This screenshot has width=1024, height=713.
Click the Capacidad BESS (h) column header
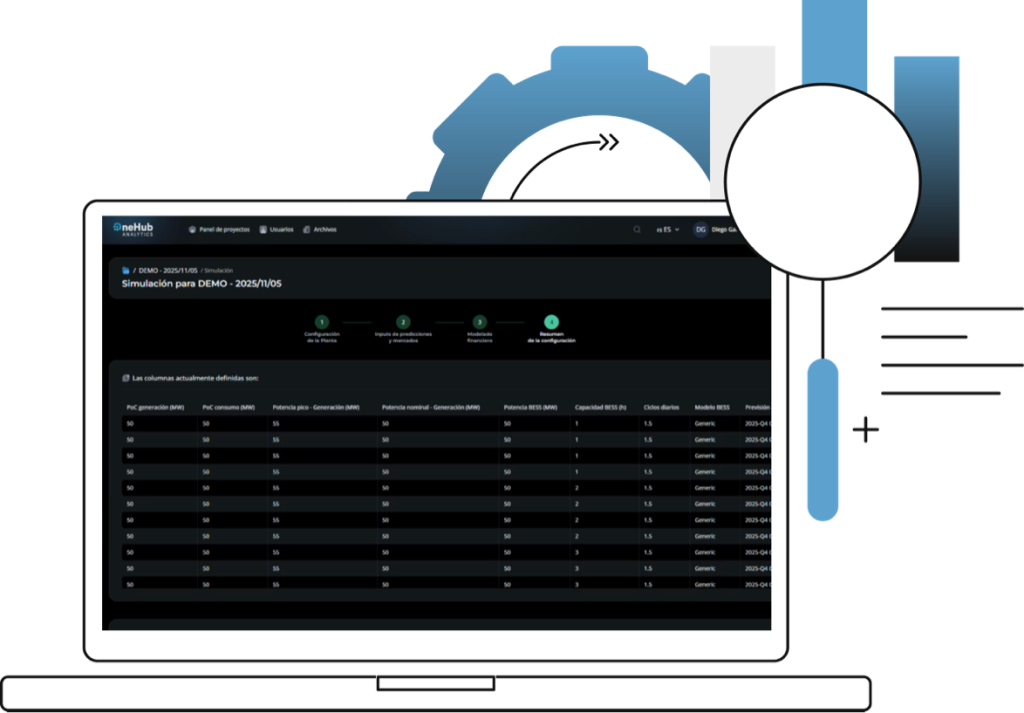600,407
